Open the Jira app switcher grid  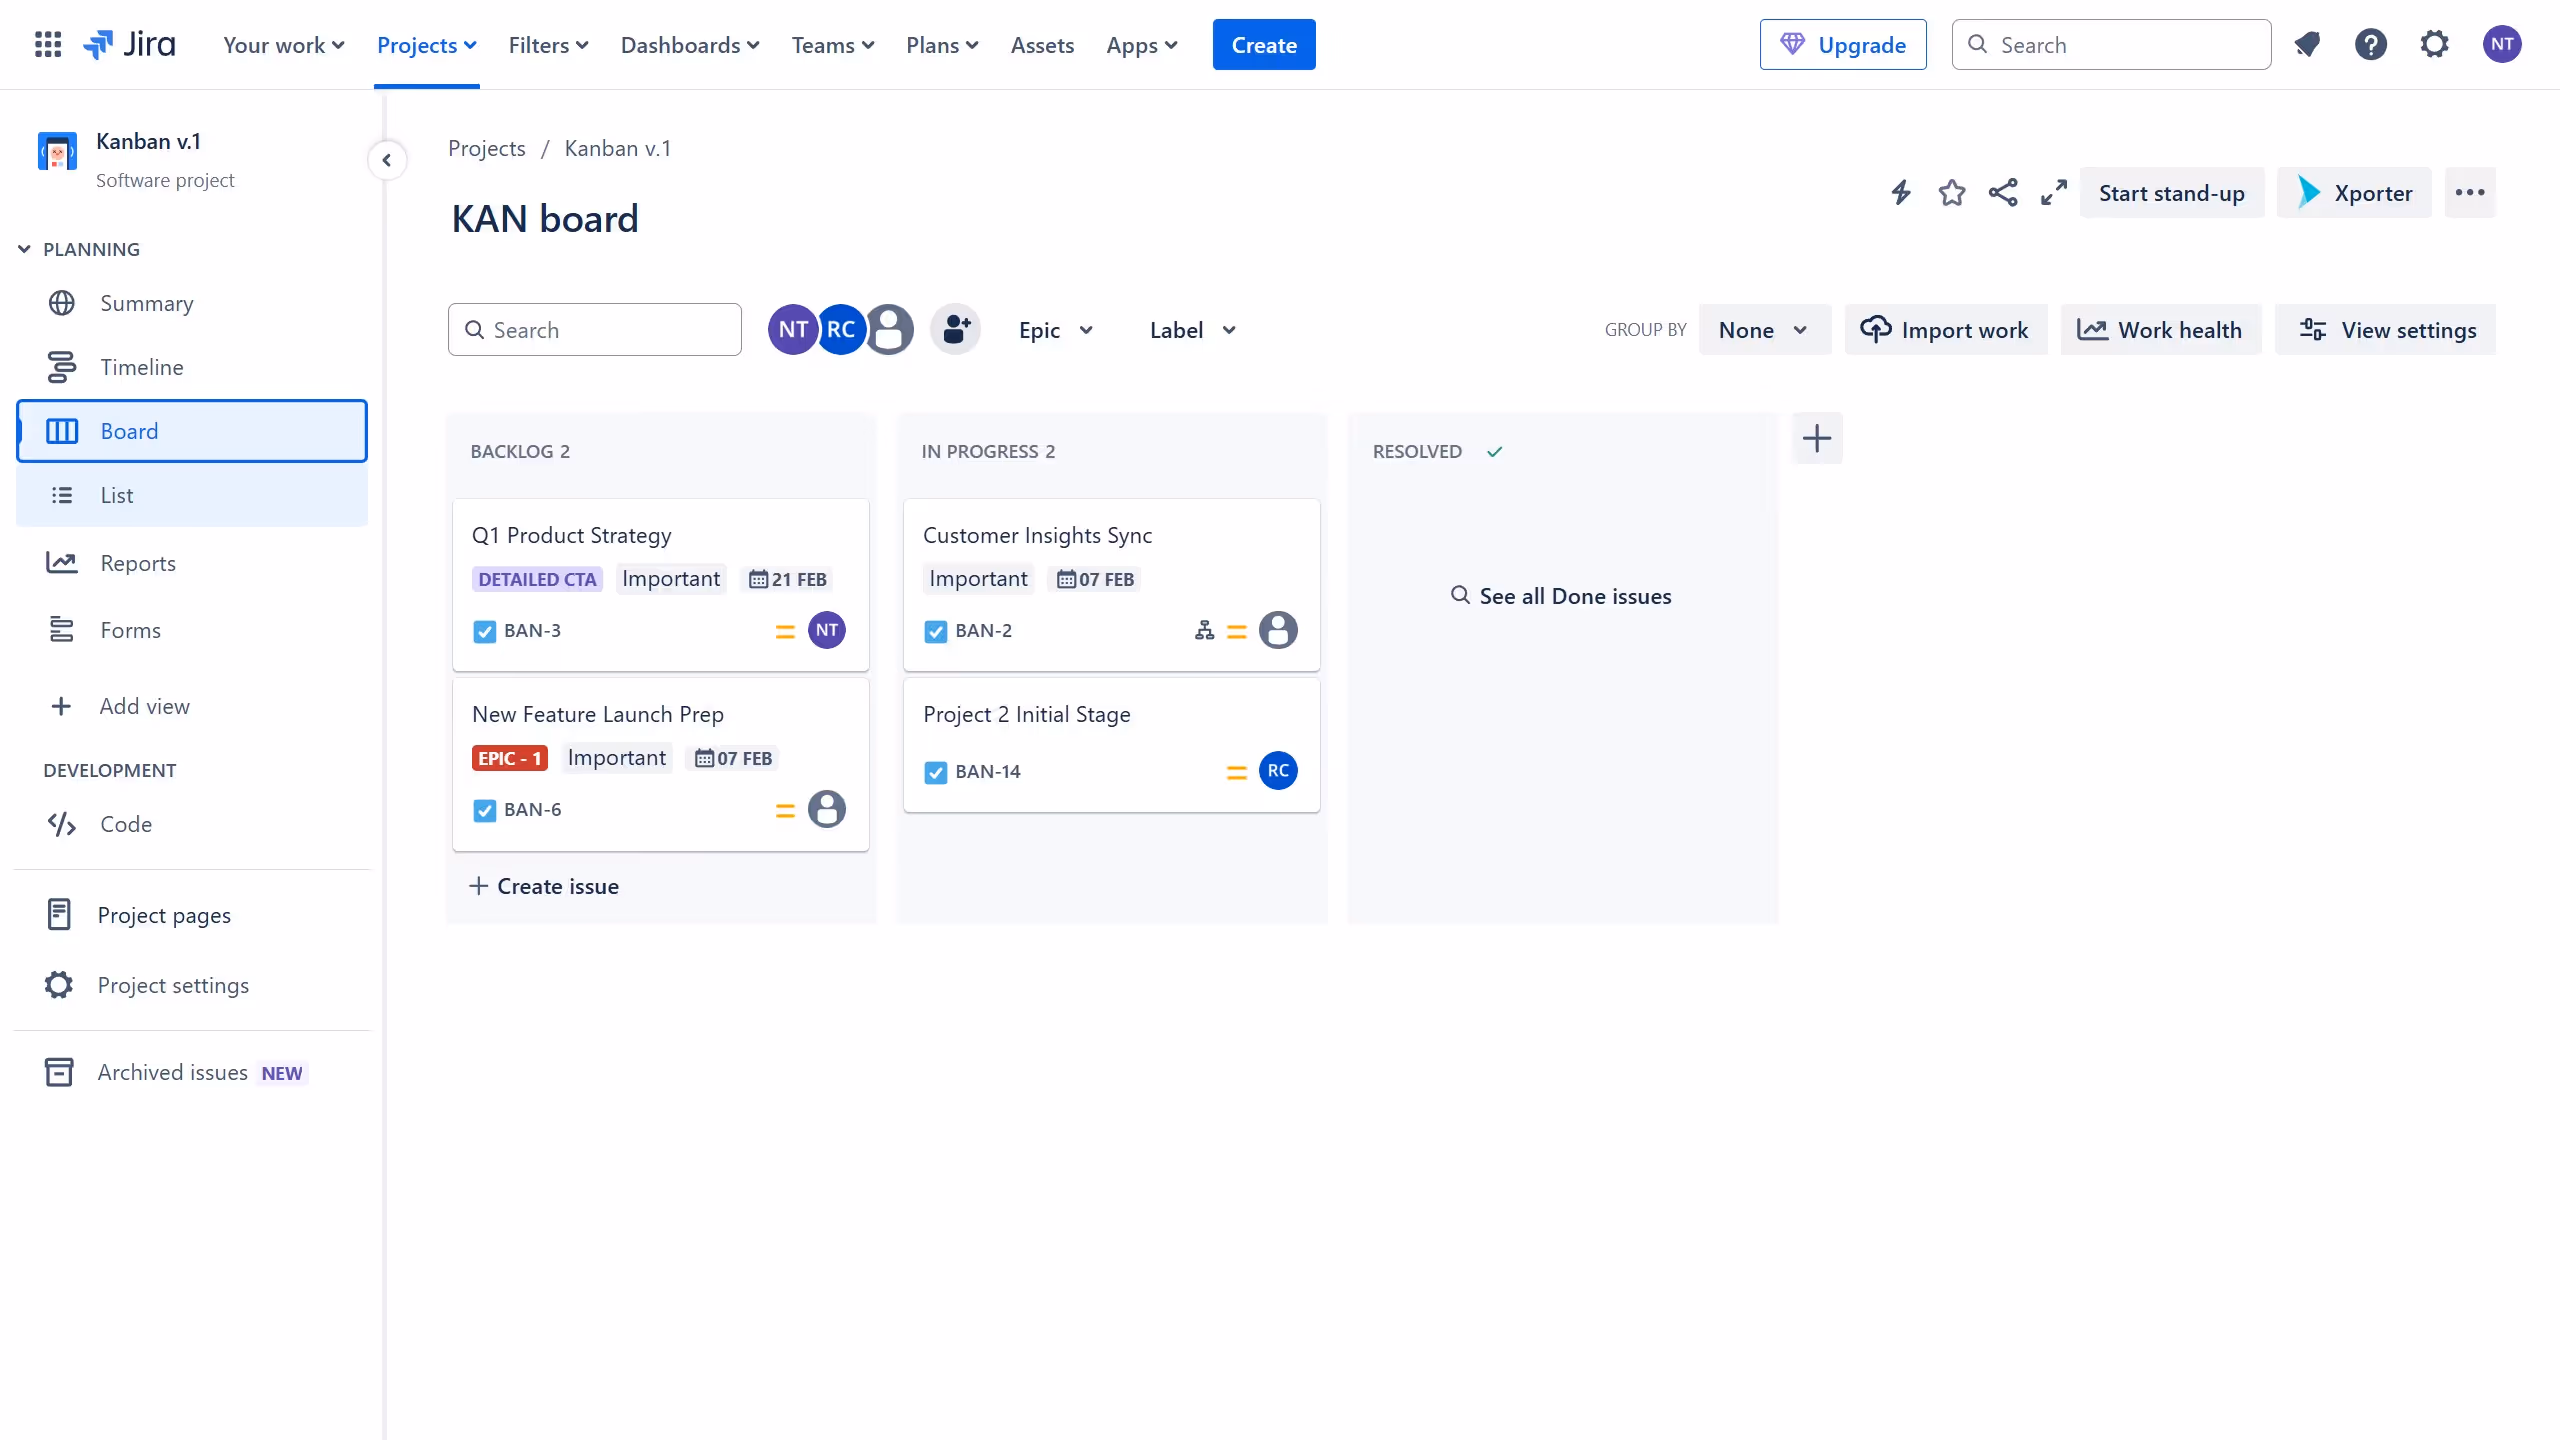[x=47, y=44]
